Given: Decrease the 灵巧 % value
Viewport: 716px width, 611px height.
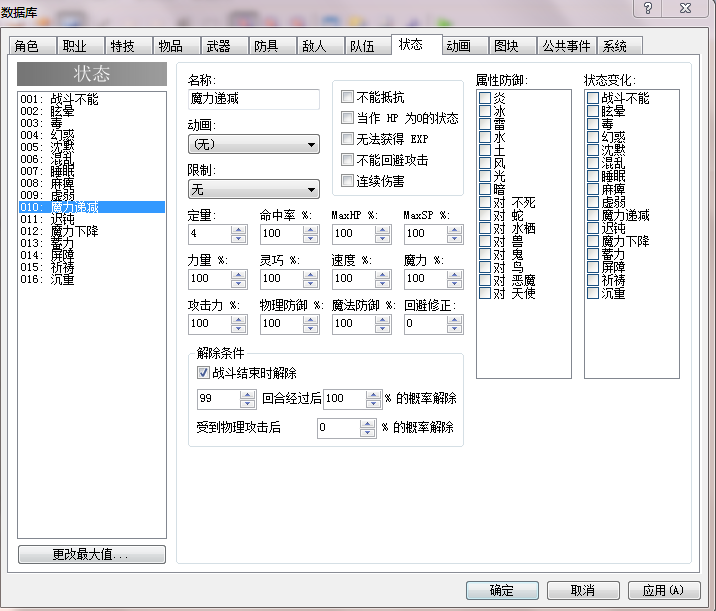Looking at the screenshot, I should click(x=311, y=284).
